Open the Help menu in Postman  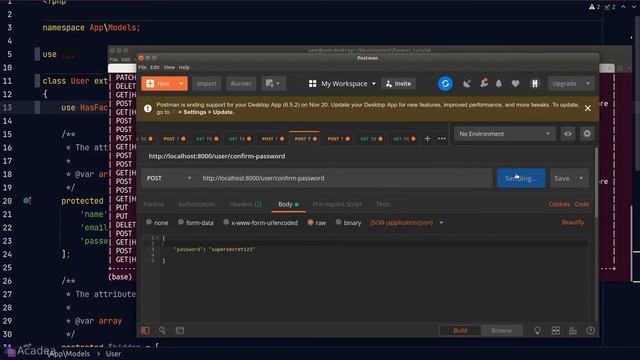click(x=184, y=67)
